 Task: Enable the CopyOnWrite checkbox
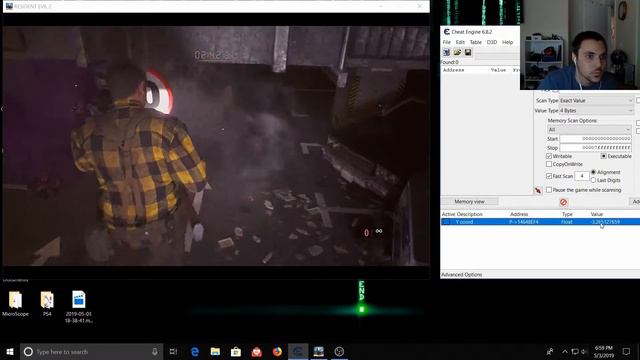[x=549, y=164]
